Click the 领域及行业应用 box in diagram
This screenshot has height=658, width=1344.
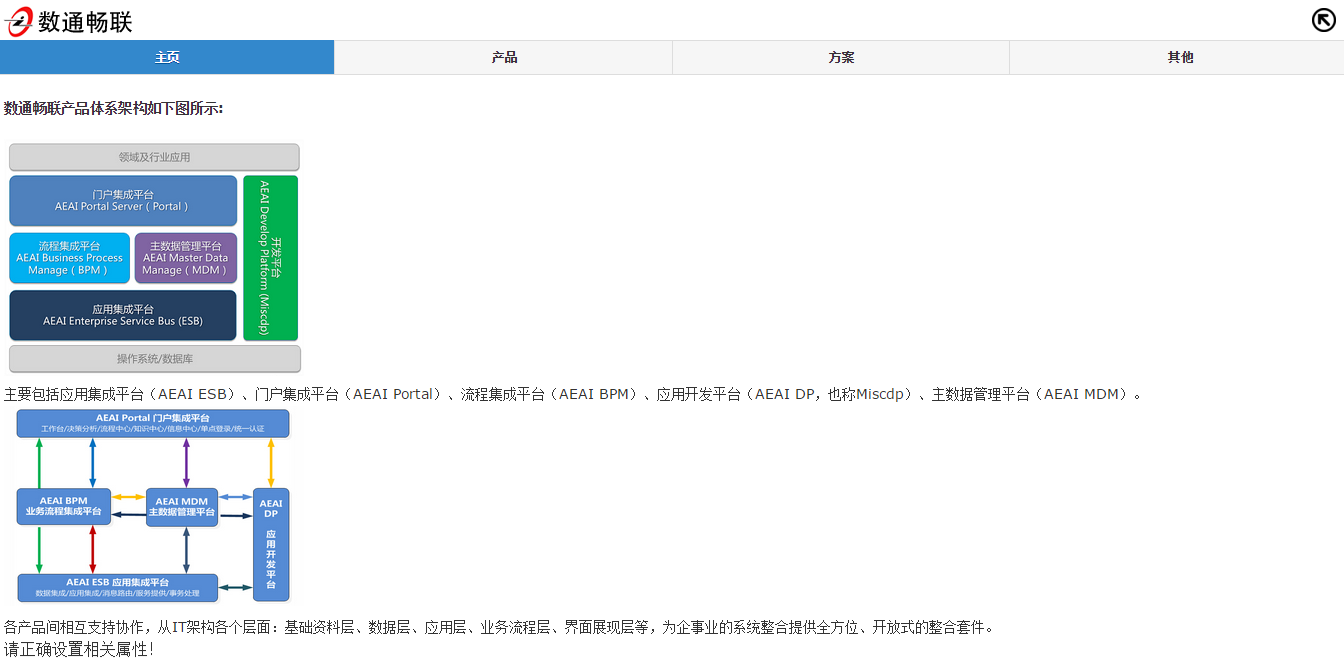[x=154, y=157]
